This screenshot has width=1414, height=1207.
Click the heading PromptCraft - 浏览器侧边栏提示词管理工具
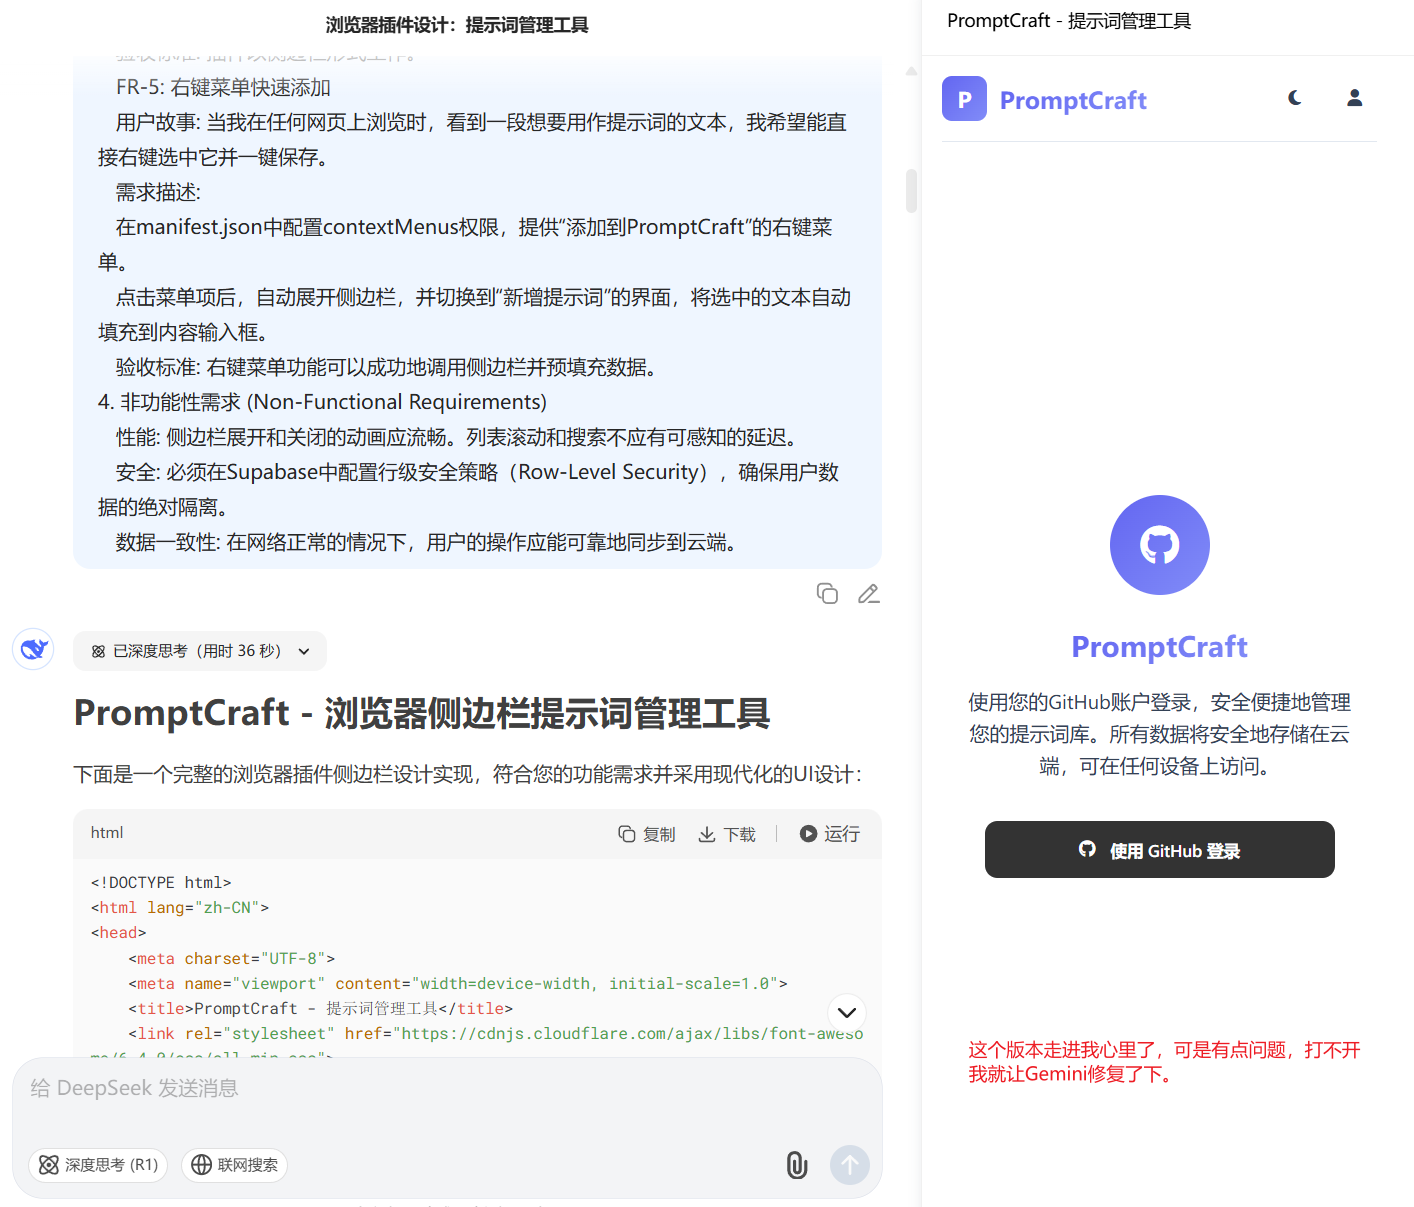(422, 713)
